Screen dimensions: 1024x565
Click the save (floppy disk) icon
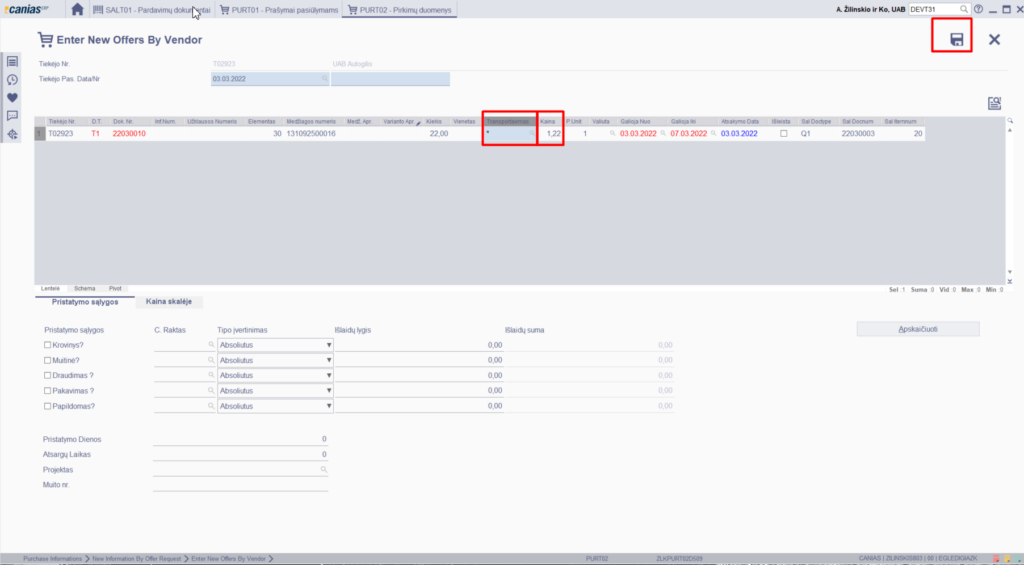pyautogui.click(x=956, y=39)
